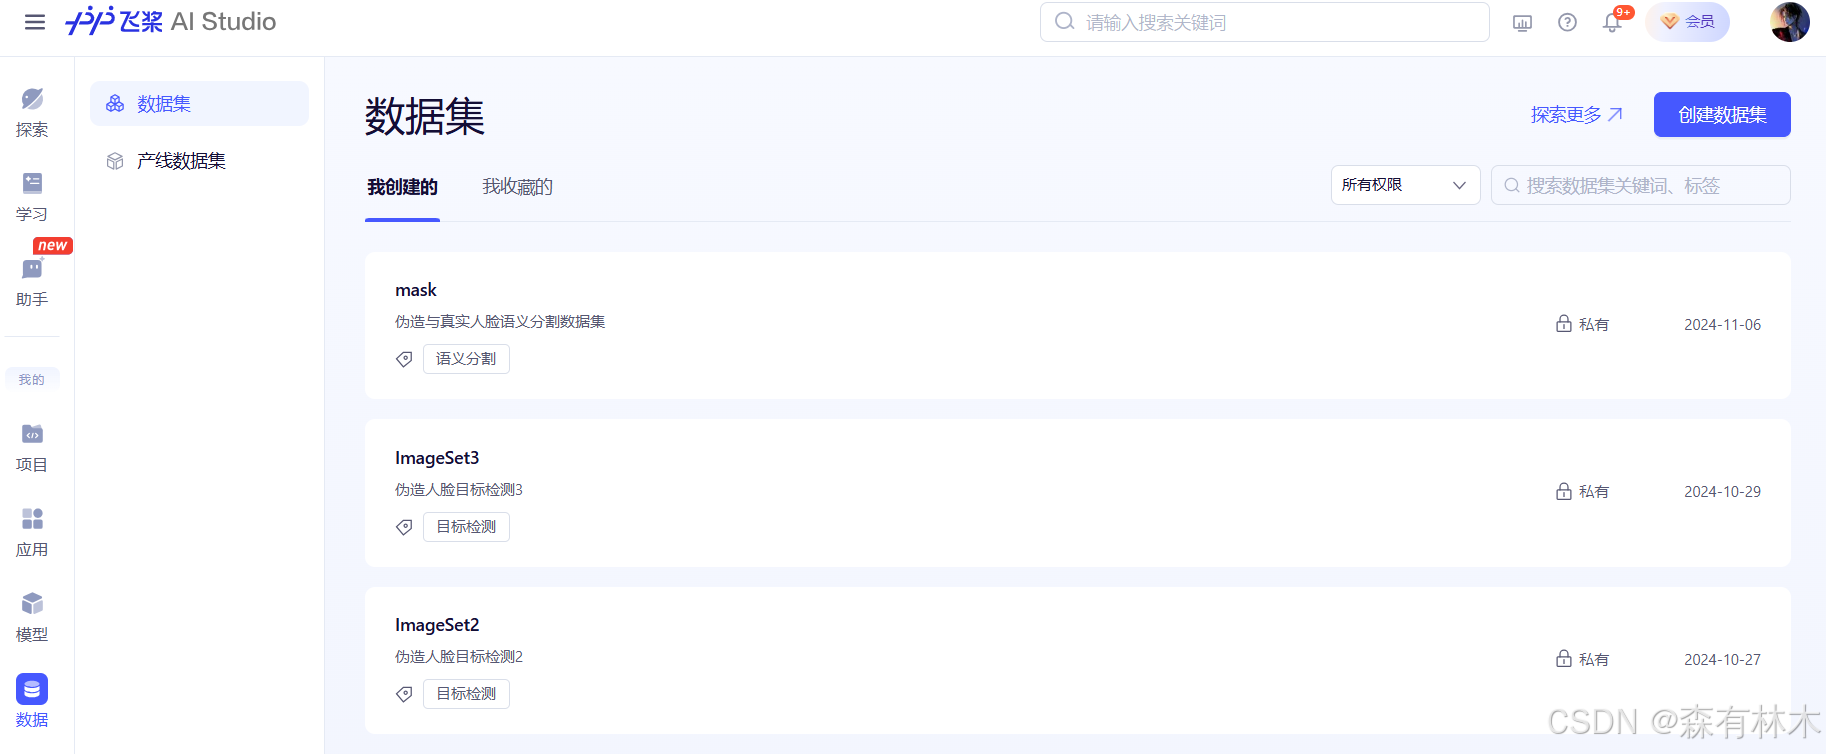Click the tag icon on ImageSet3 card
1826x754 pixels.
(x=404, y=527)
